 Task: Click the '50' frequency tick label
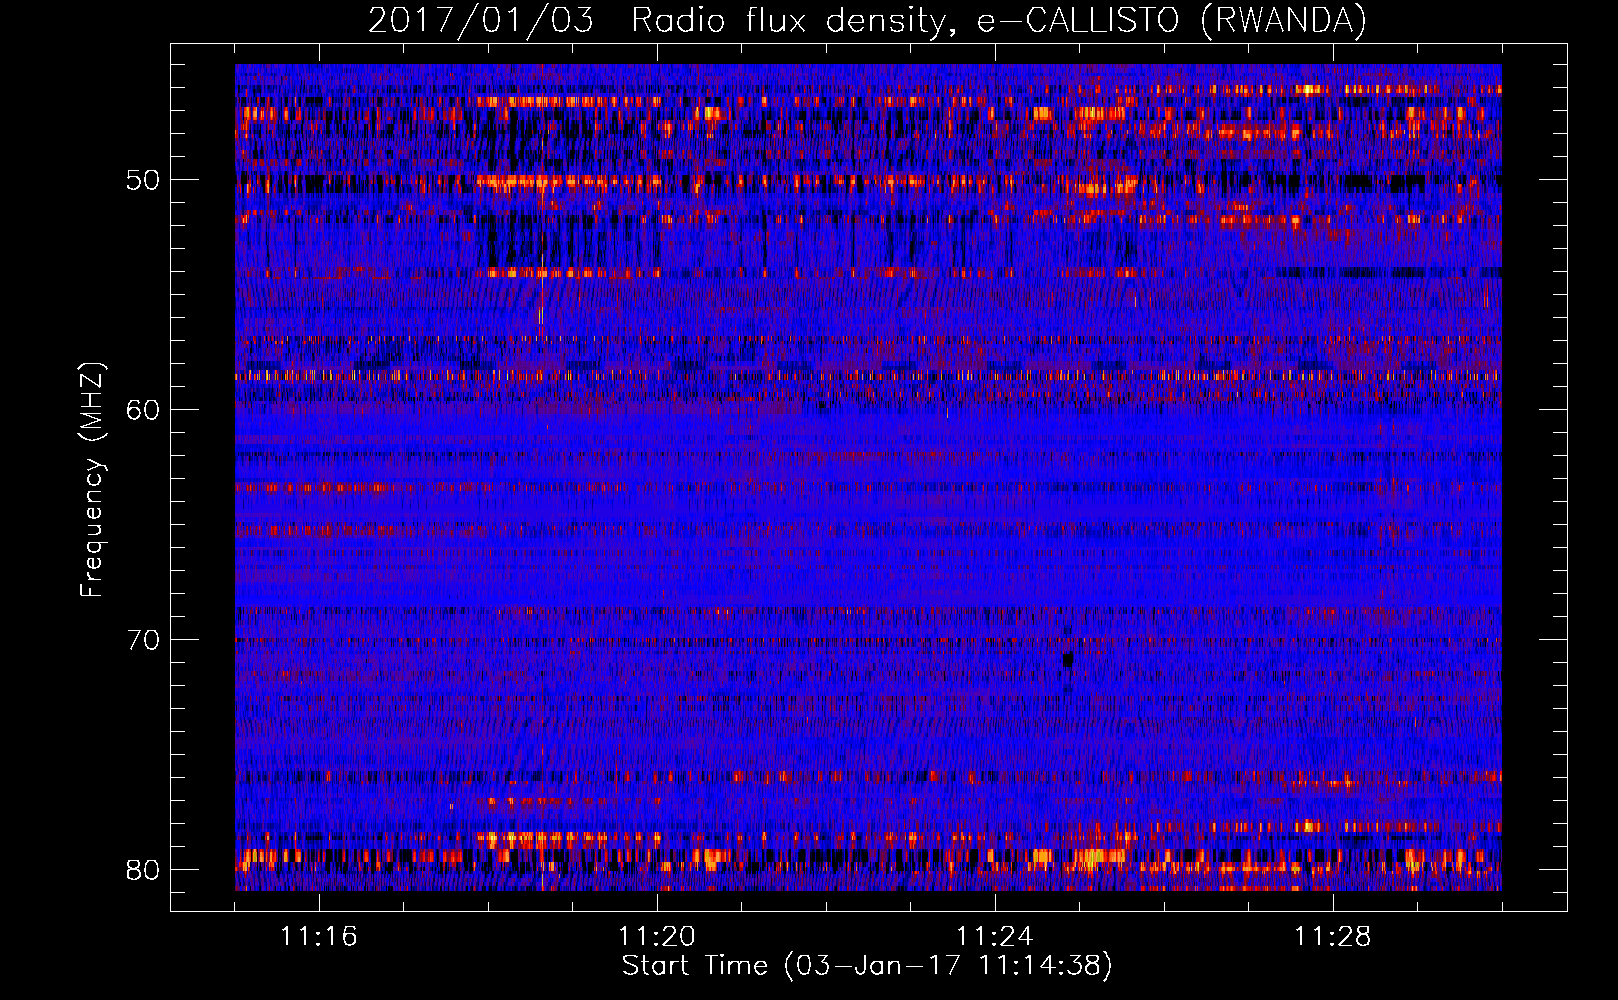(143, 181)
